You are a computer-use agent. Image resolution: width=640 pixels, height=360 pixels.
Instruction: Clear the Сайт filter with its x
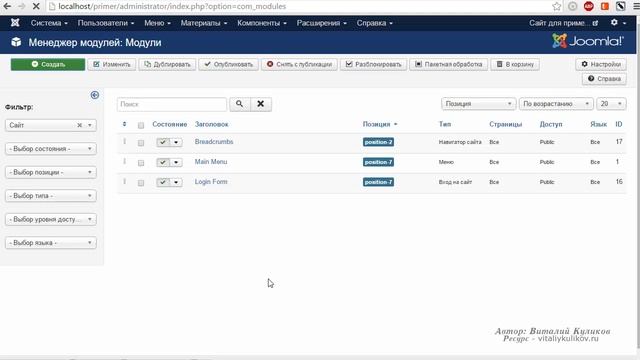pos(80,125)
